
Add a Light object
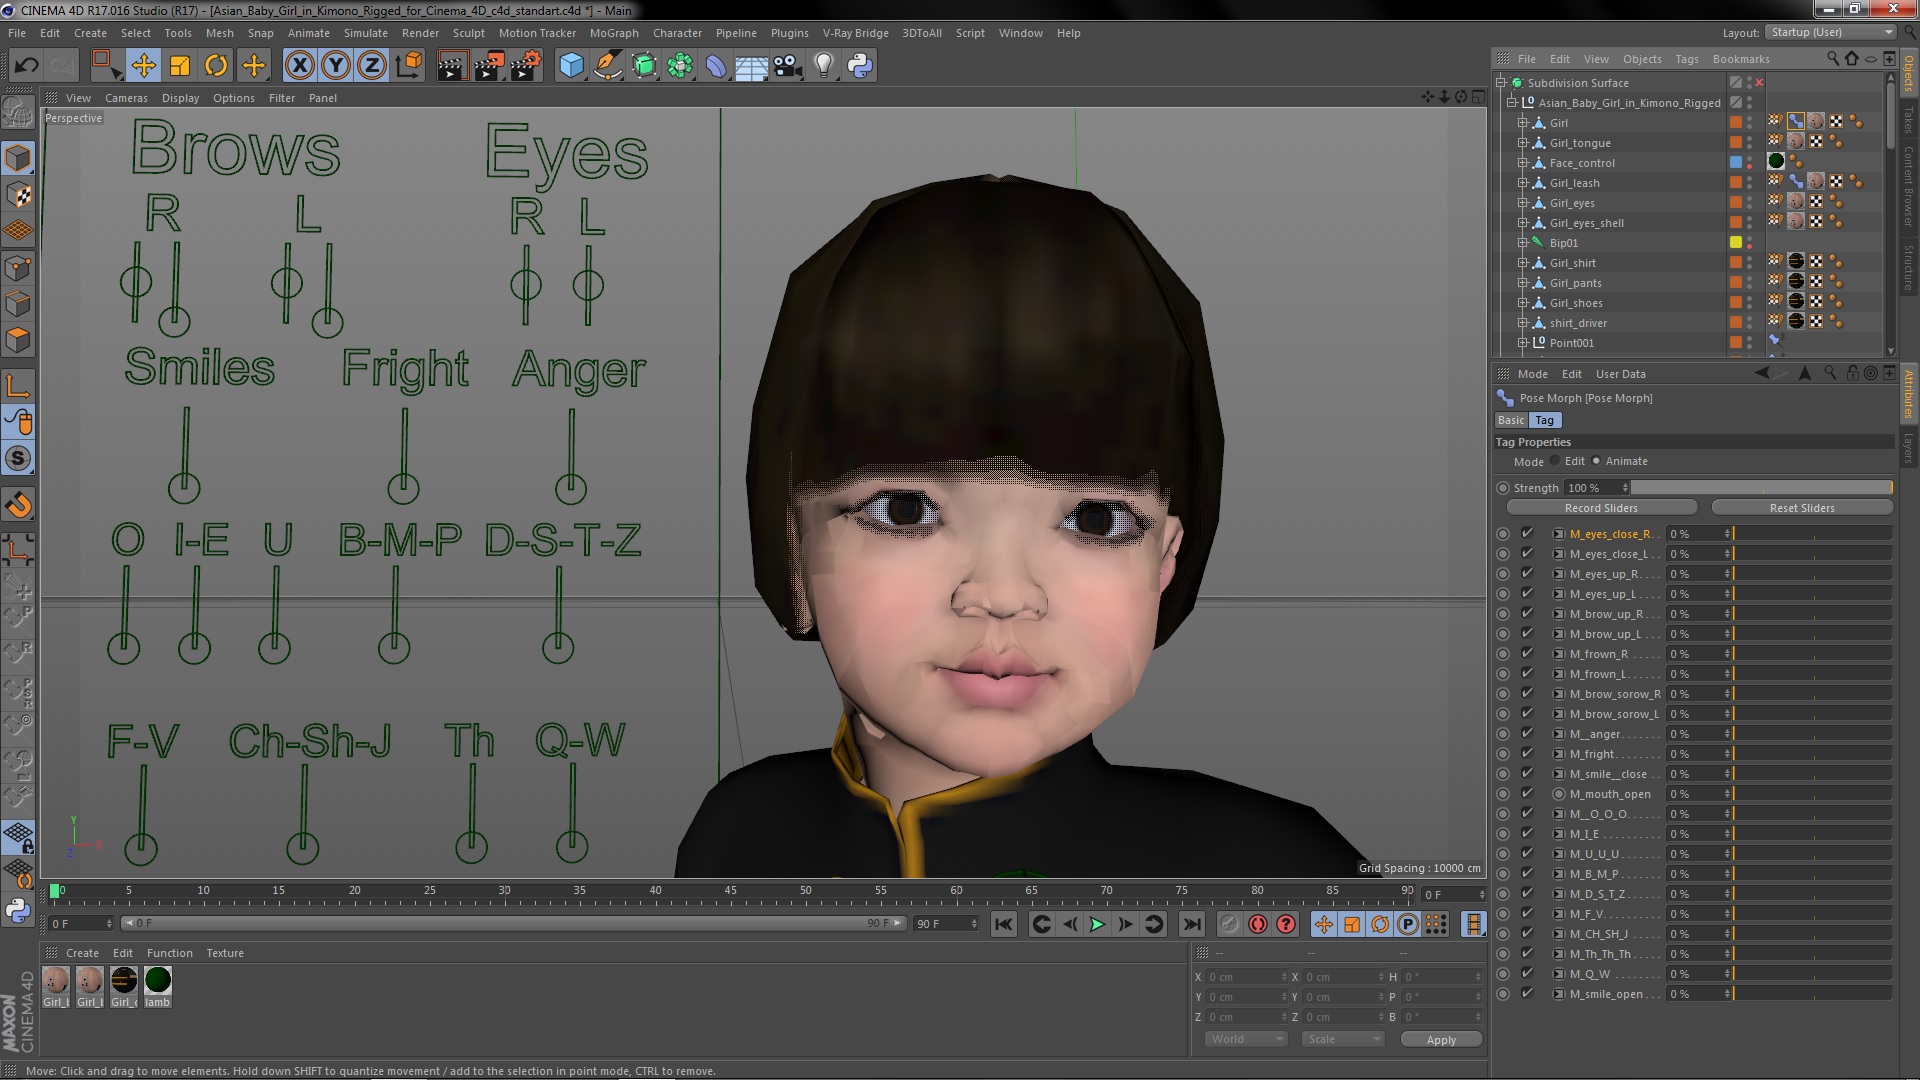[x=824, y=66]
